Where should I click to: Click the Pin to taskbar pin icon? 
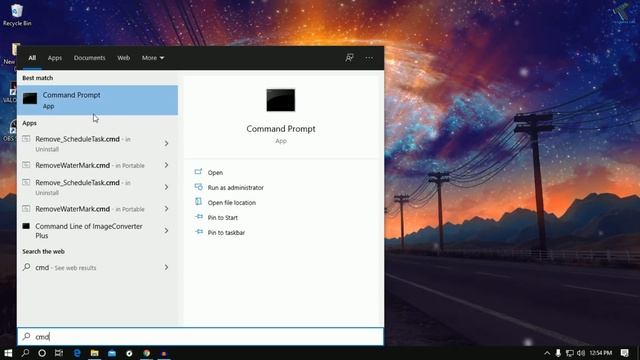[x=198, y=232]
